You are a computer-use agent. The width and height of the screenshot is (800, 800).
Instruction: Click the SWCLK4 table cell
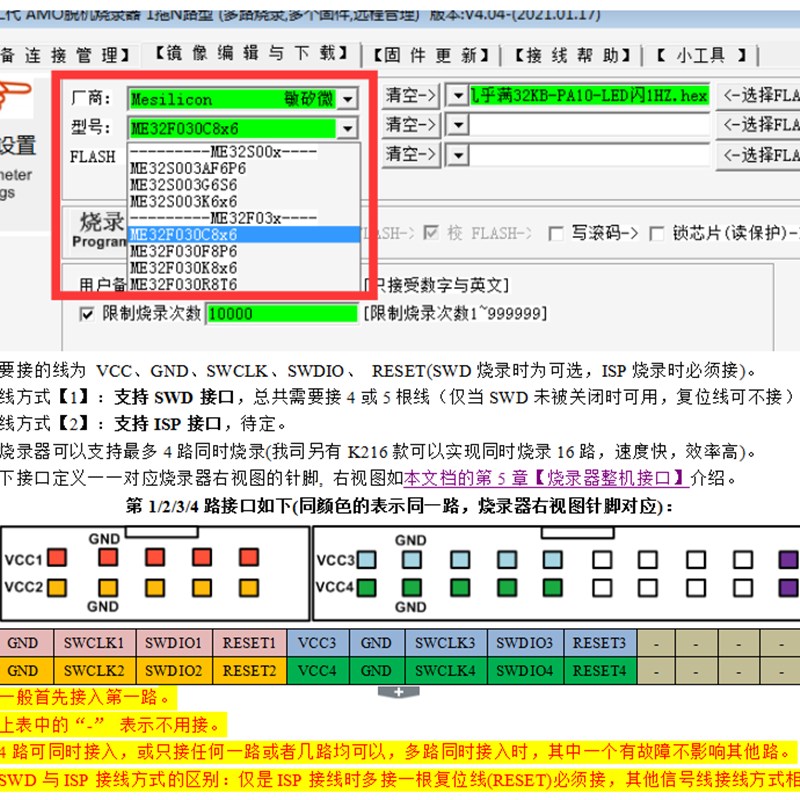(x=445, y=670)
